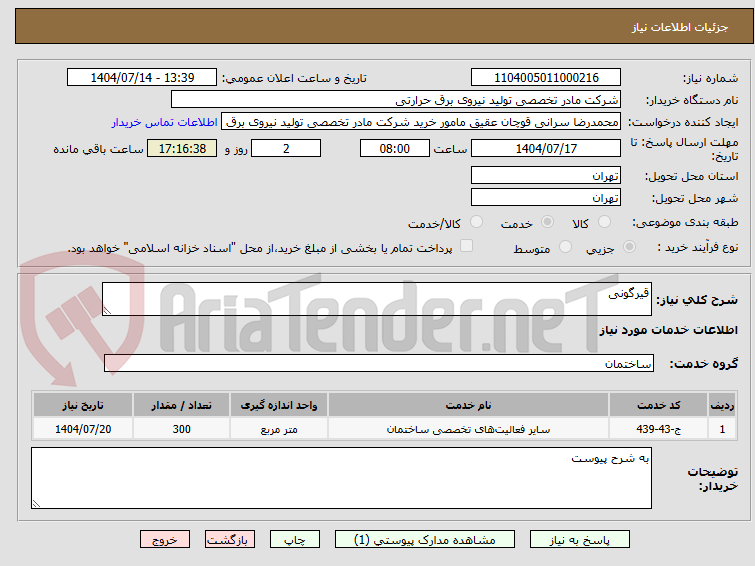
Task: Click the شرح کلی نیاز text area قیرگونی
Action: pyautogui.click(x=377, y=299)
